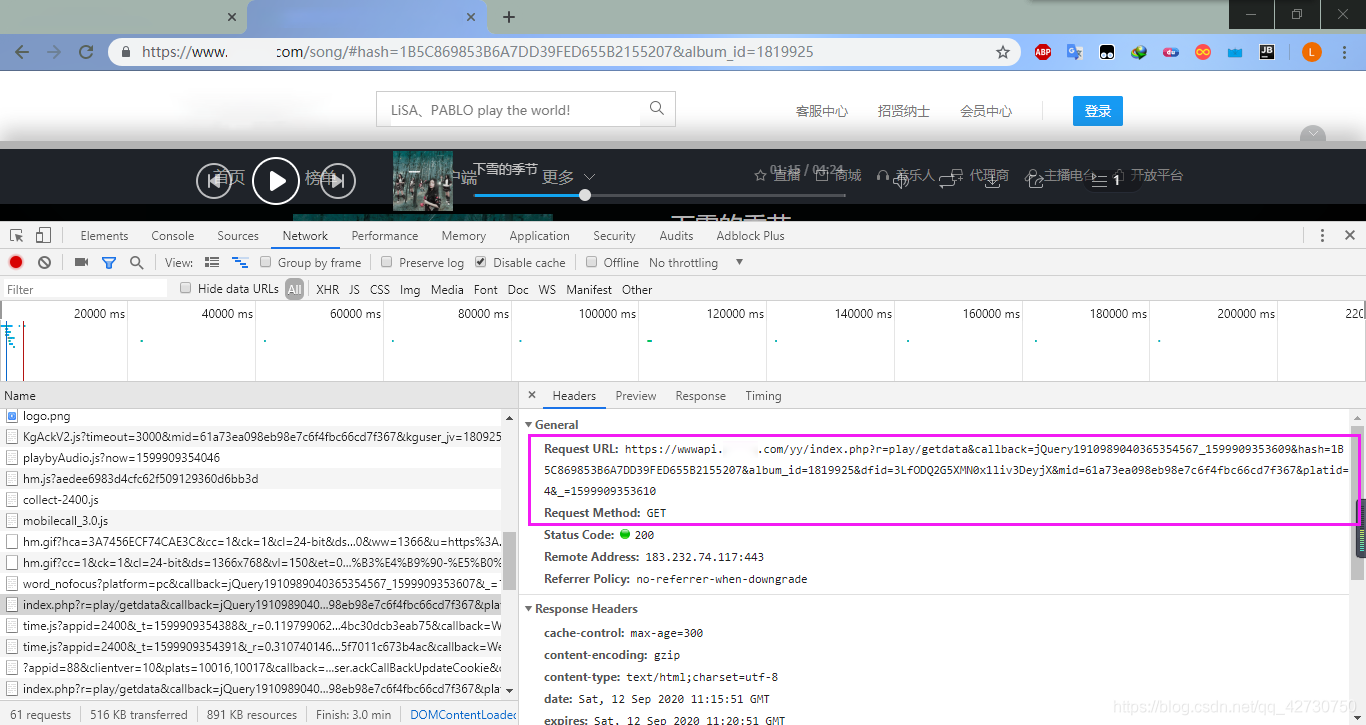This screenshot has height=725, width=1366.
Task: Filter requests by JS type
Action: [x=354, y=289]
